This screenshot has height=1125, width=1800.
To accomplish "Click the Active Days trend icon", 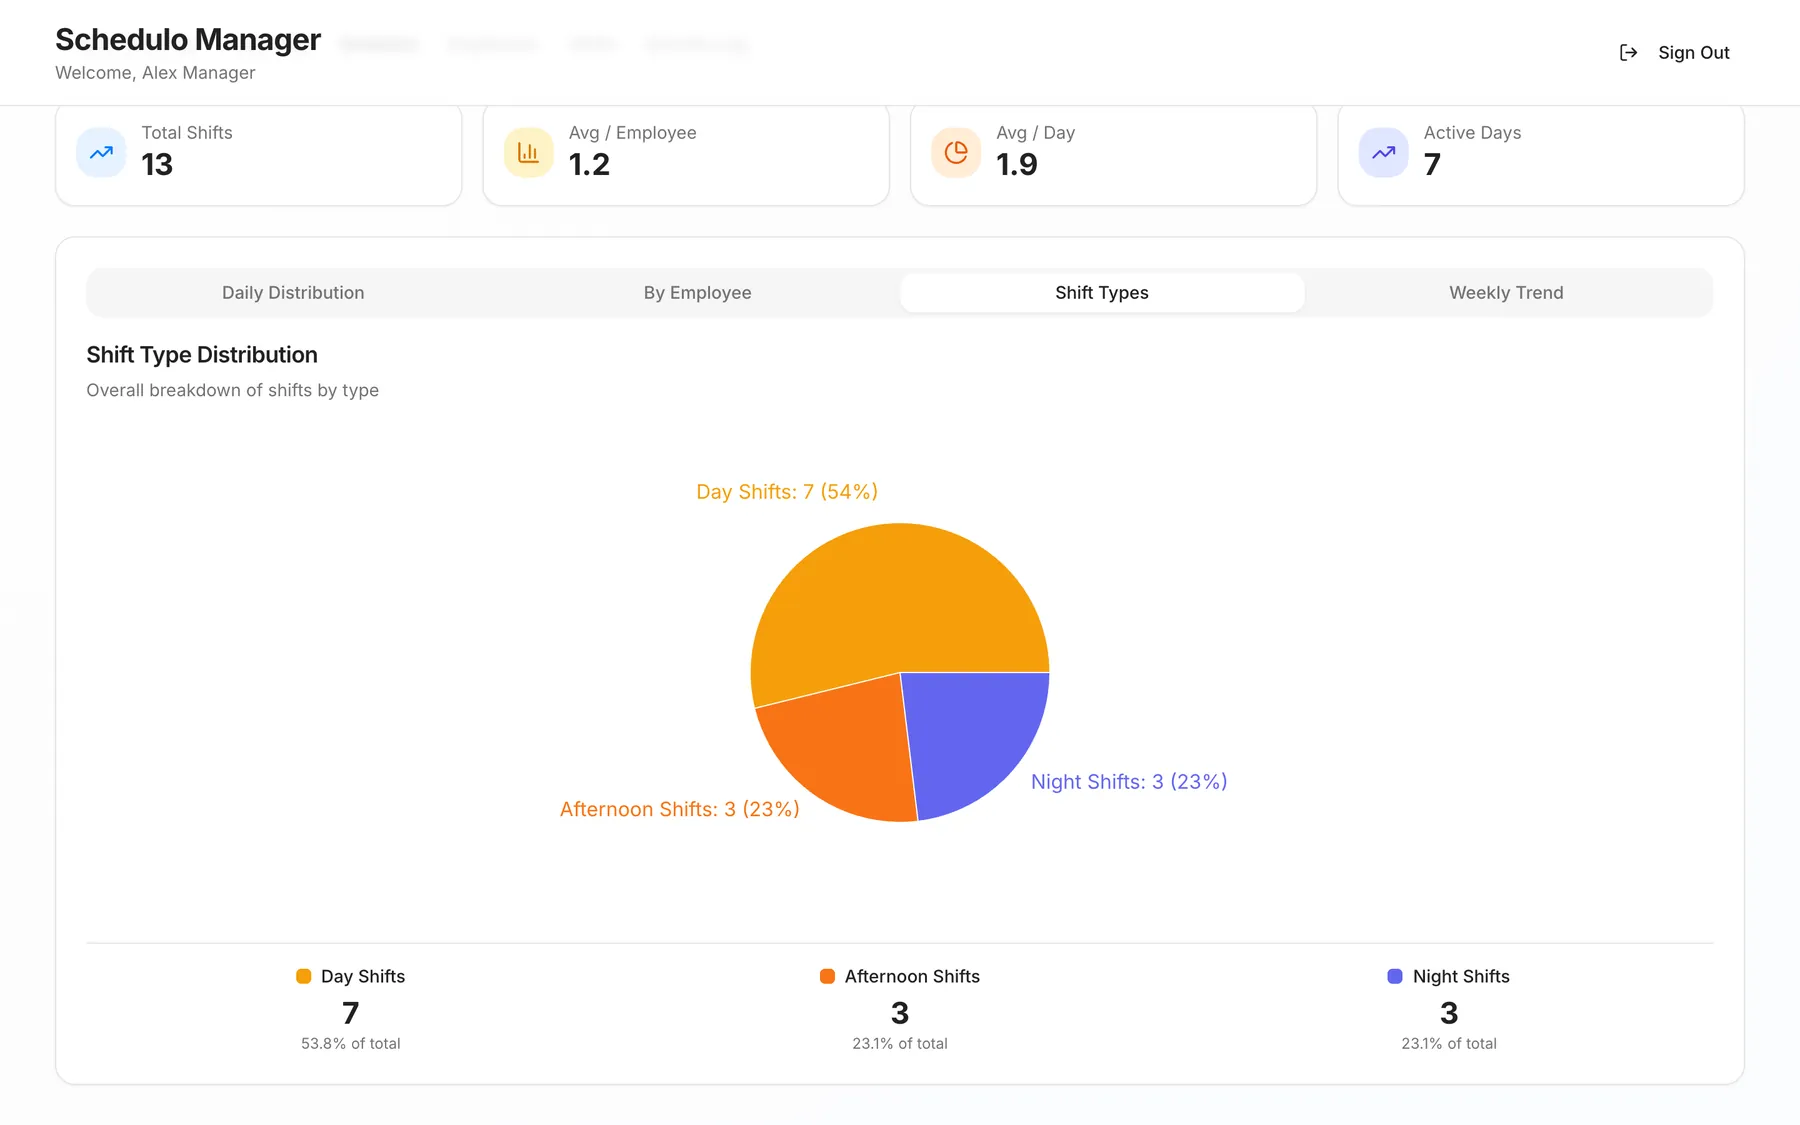I will click(1383, 152).
